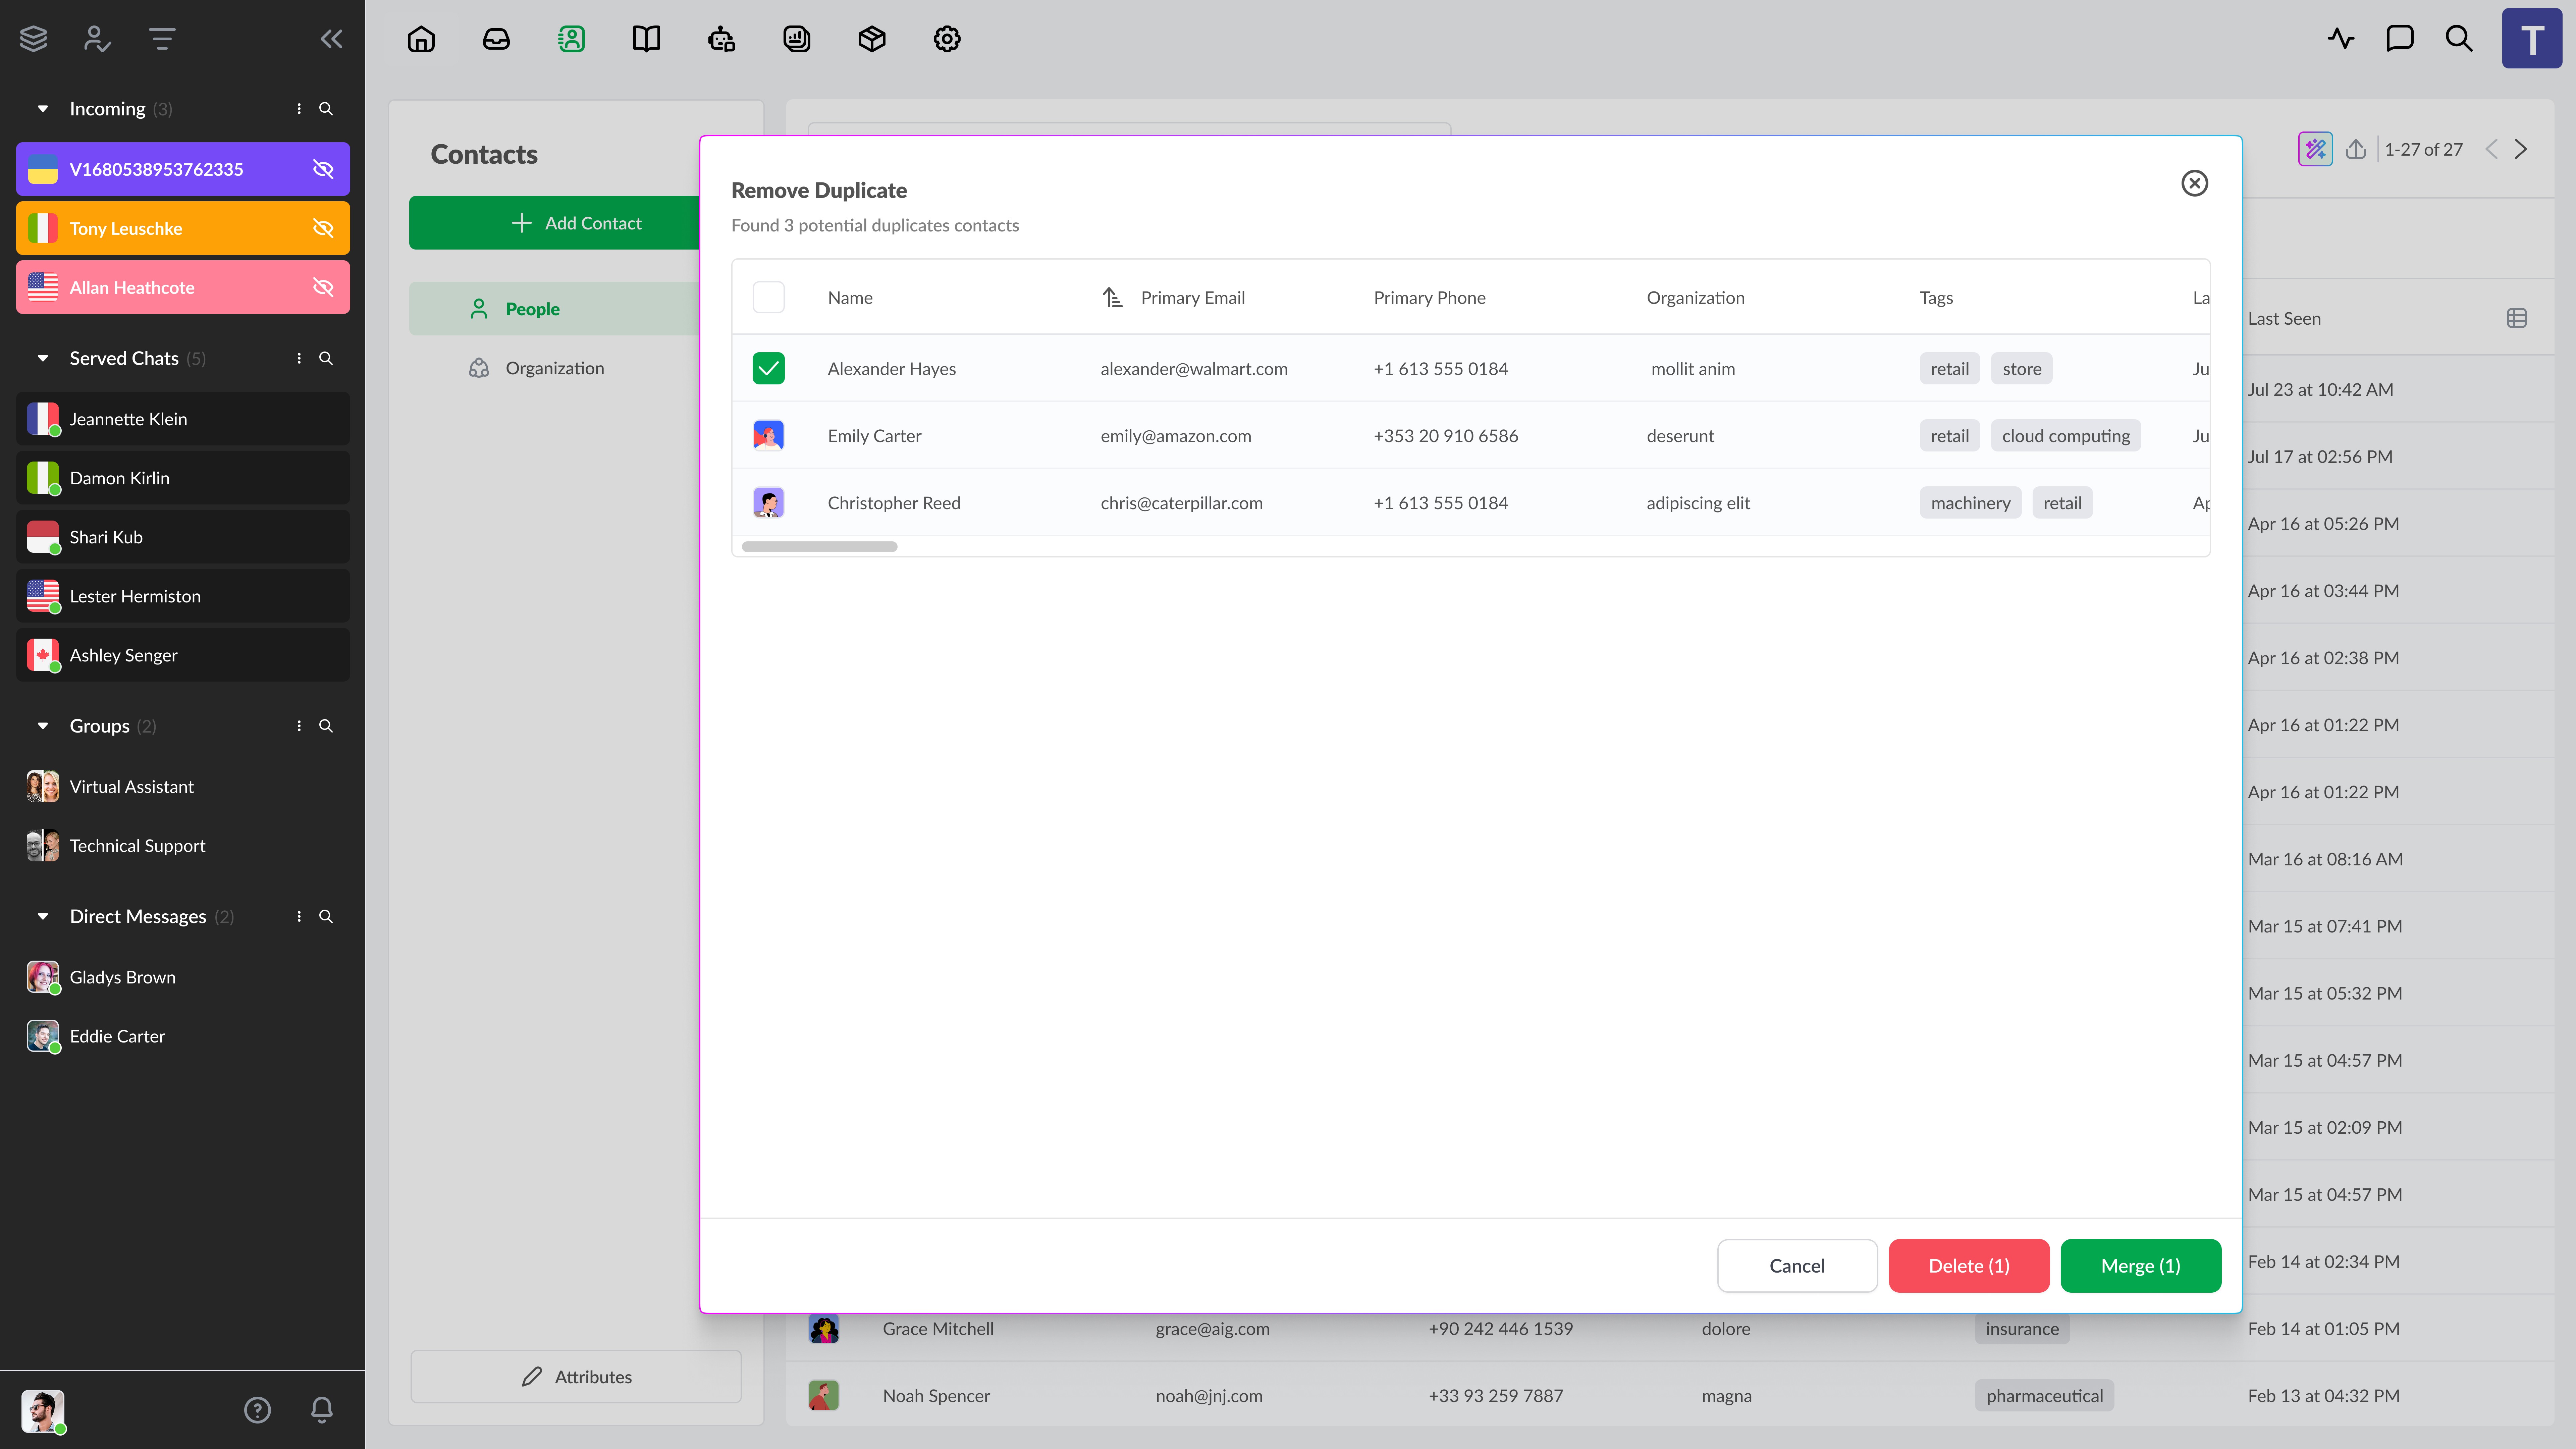Image resolution: width=2576 pixels, height=1449 pixels.
Task: Toggle visibility eye on Tony Leuschke chat
Action: 323,228
